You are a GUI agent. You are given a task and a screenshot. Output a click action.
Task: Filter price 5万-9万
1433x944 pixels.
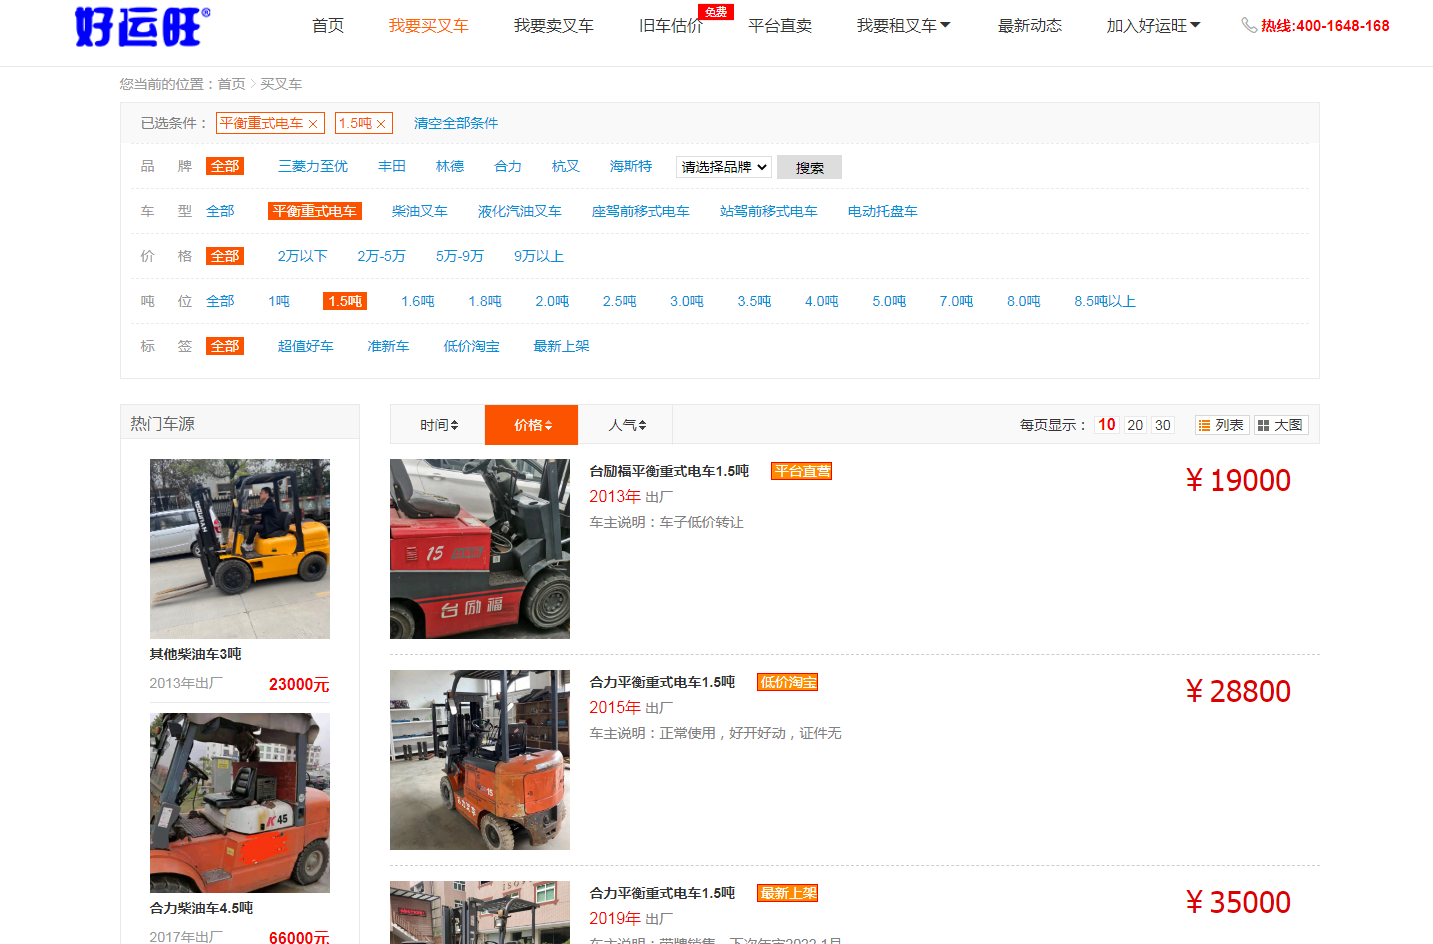460,256
